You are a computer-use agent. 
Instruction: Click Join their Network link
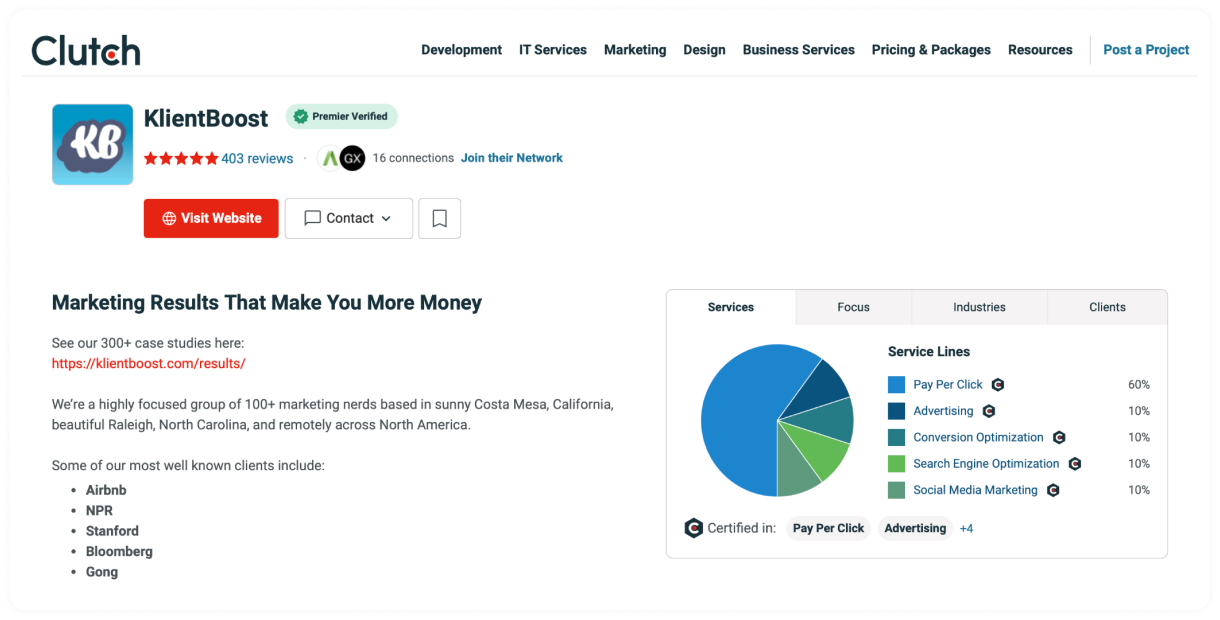coord(512,158)
